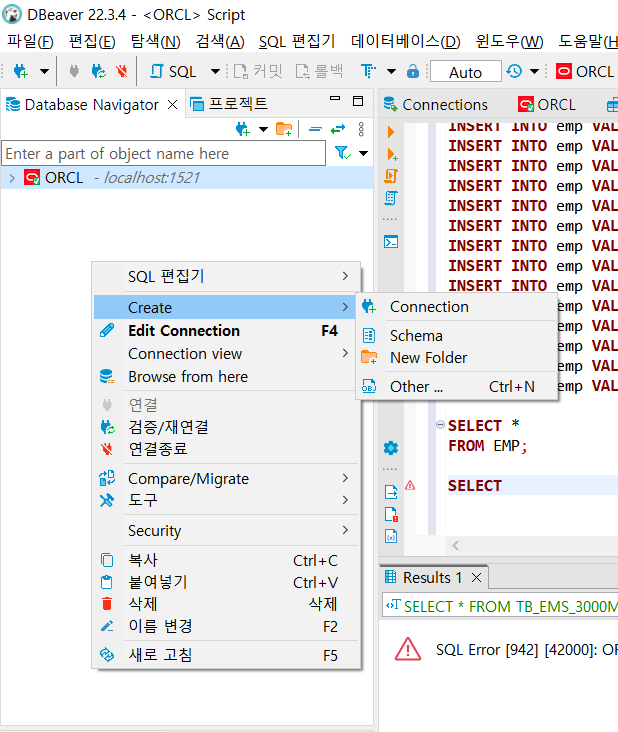618x732 pixels.
Task: Click New Connection icon in navigator toolbar
Action: point(243,129)
